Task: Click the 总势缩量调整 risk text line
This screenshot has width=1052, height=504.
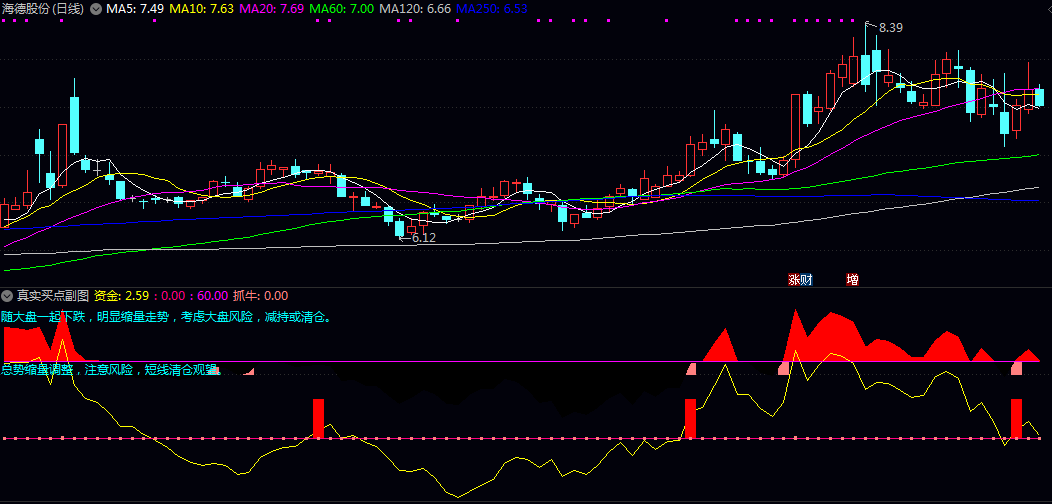Action: [x=111, y=369]
